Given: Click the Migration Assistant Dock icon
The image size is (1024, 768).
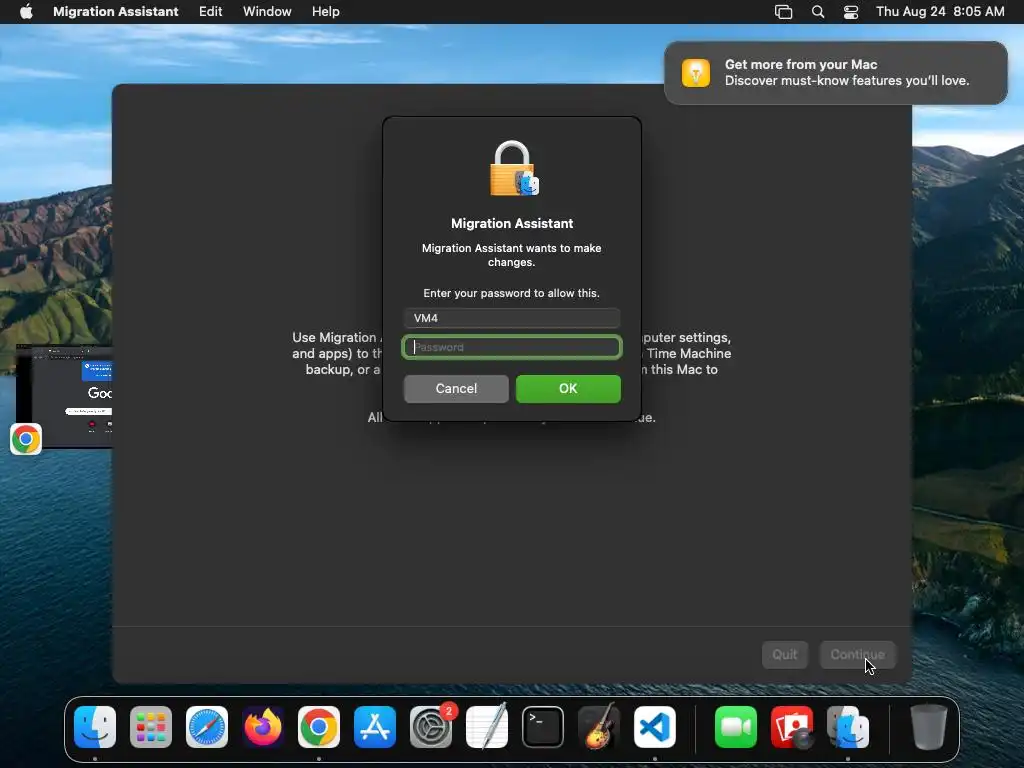Looking at the screenshot, I should click(x=848, y=727).
